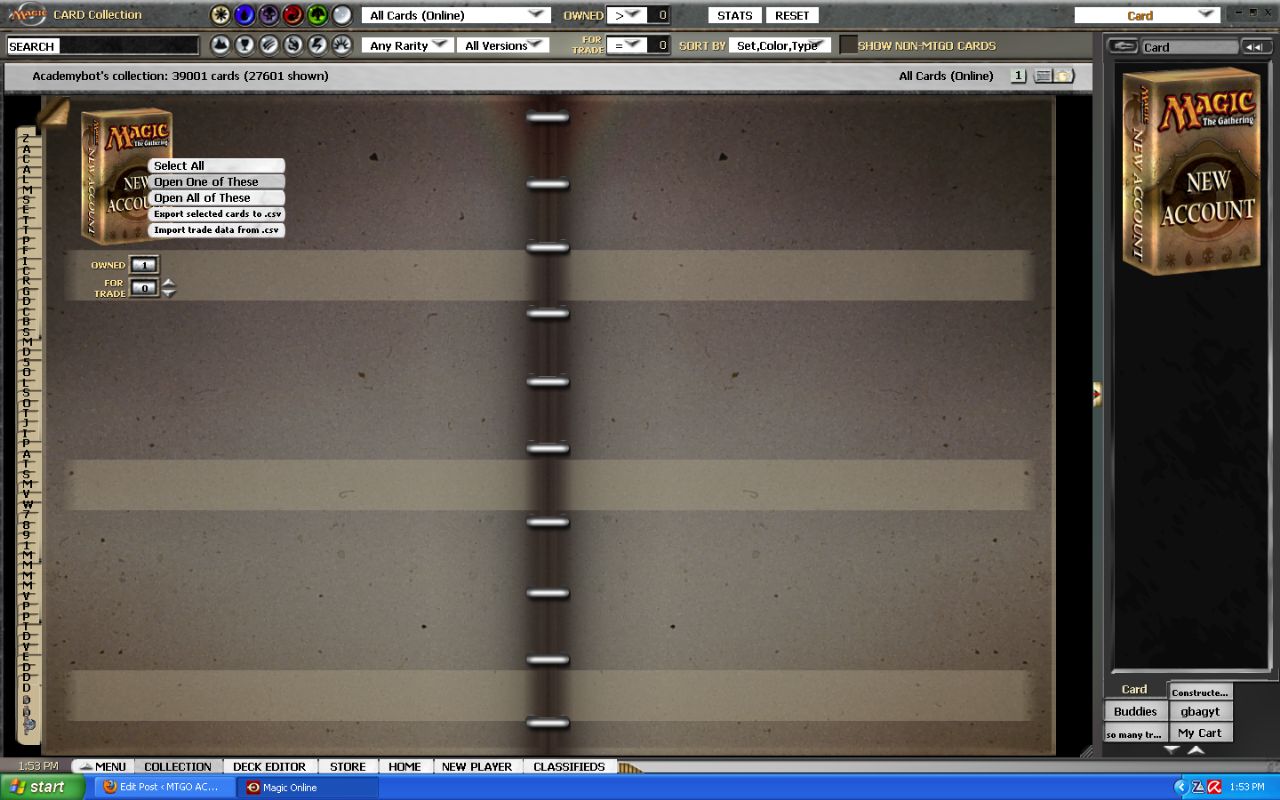Filter by blue mana color
Image resolution: width=1280 pixels, height=800 pixels.
pos(245,15)
